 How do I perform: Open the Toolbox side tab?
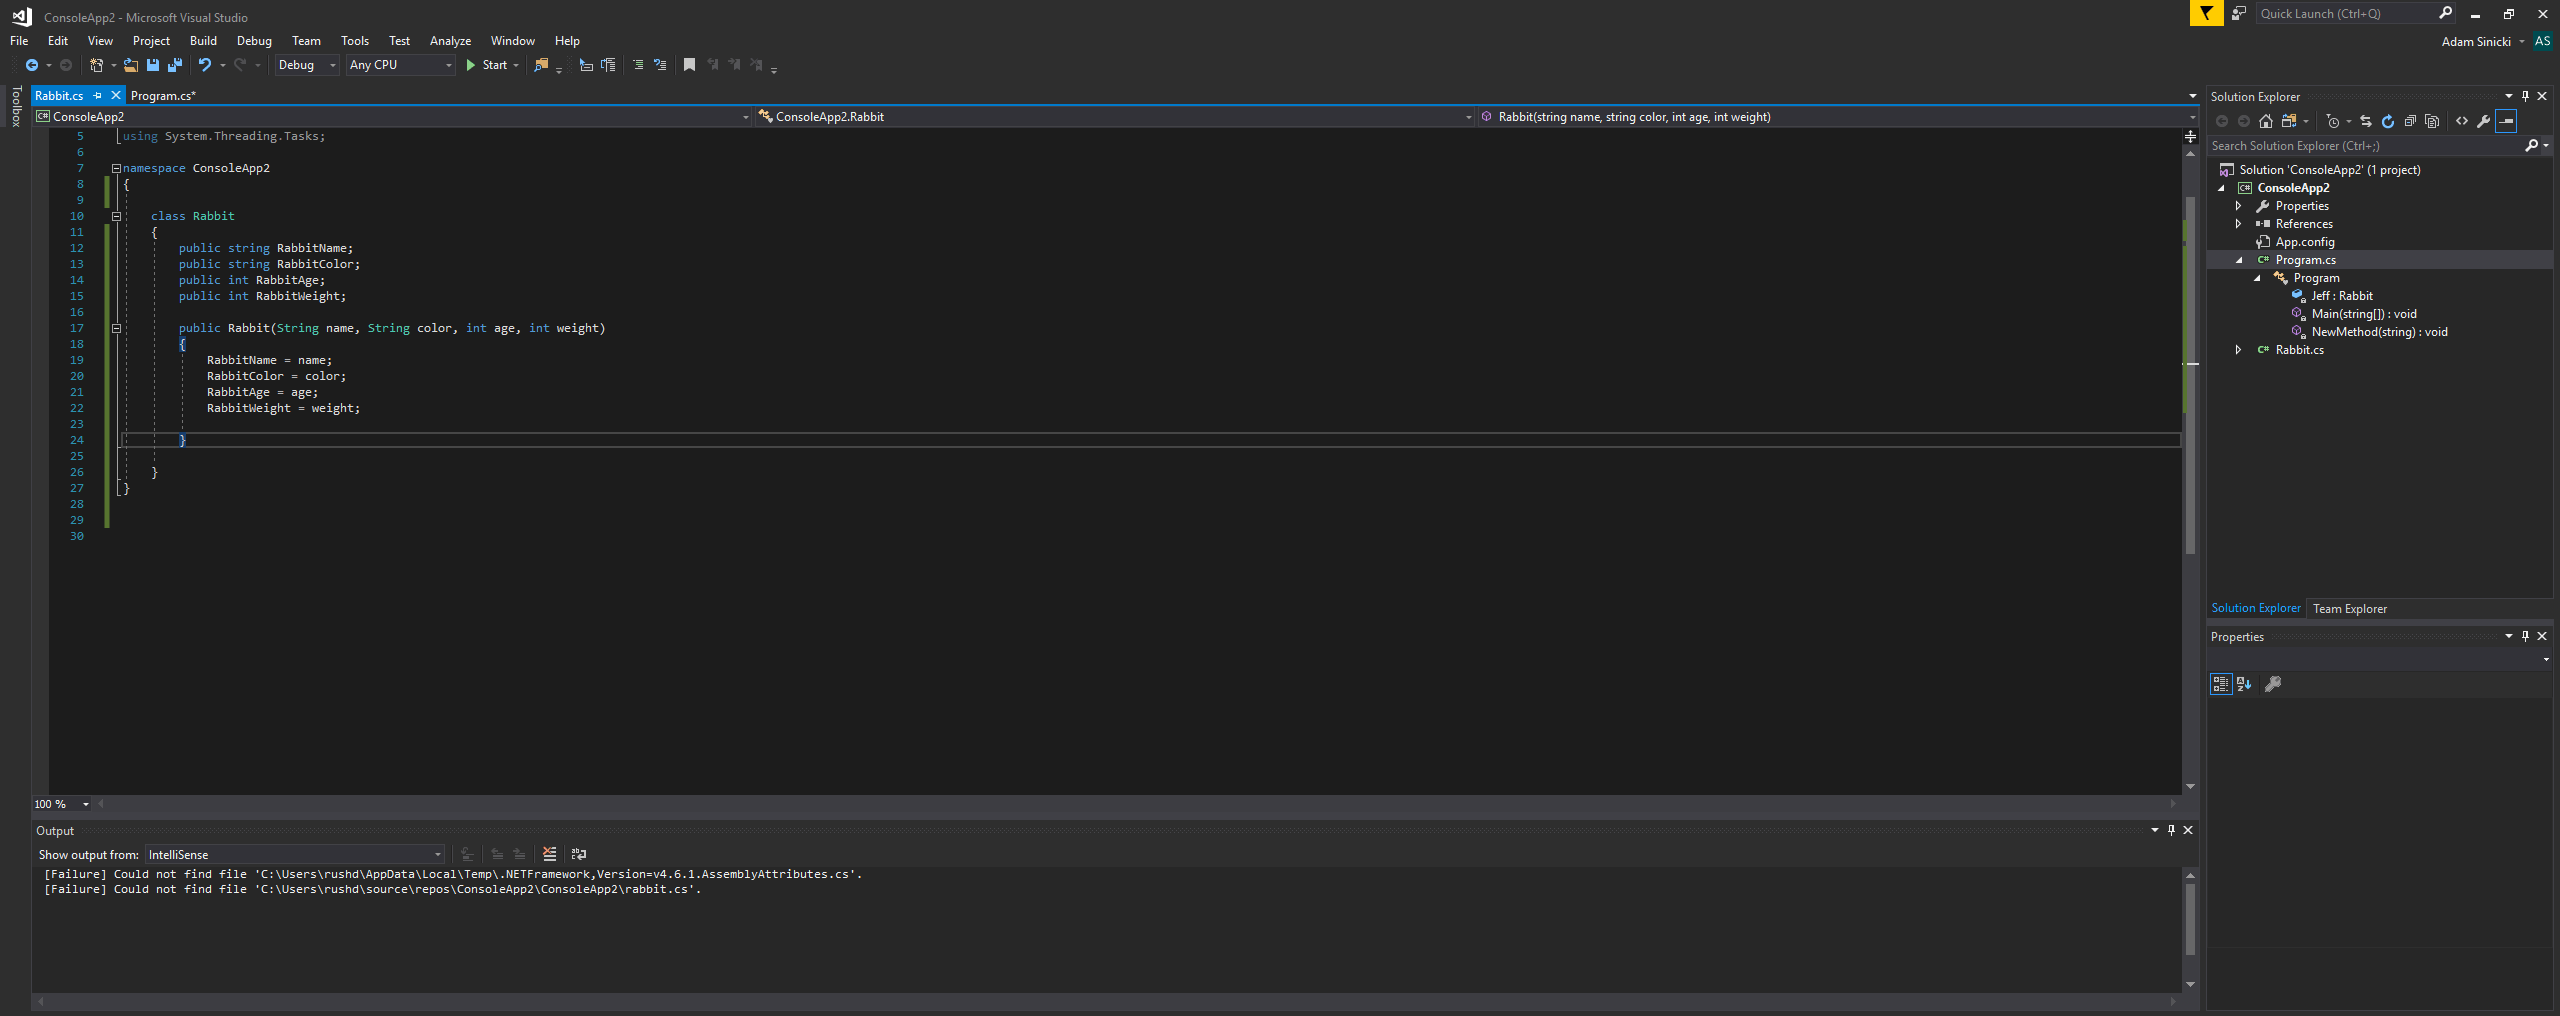(x=16, y=106)
